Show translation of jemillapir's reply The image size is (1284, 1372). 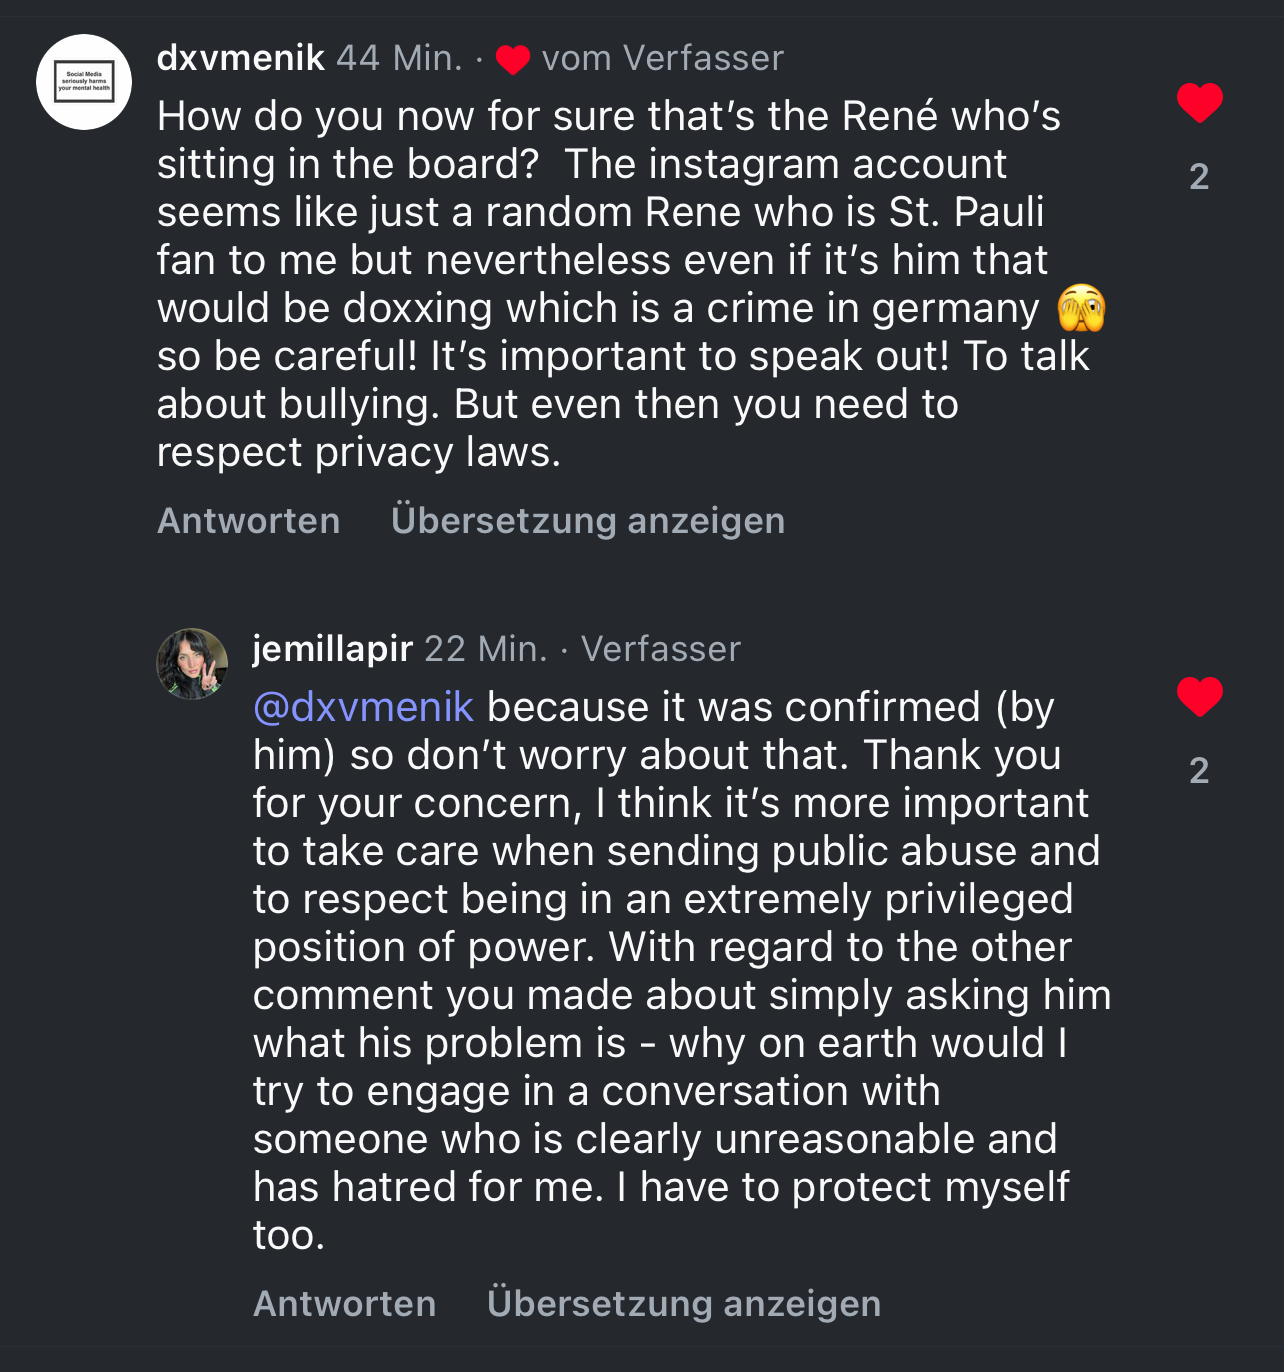tap(684, 1304)
